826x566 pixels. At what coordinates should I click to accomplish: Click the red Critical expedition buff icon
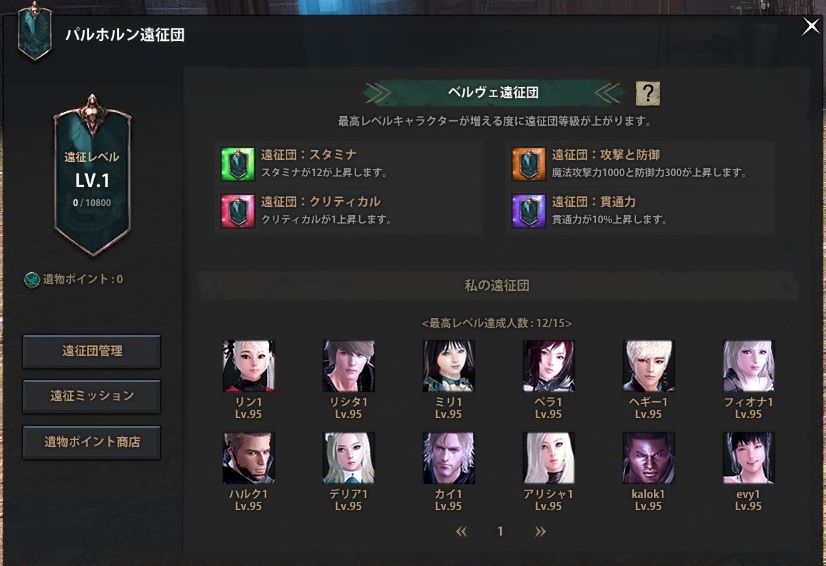pos(238,211)
